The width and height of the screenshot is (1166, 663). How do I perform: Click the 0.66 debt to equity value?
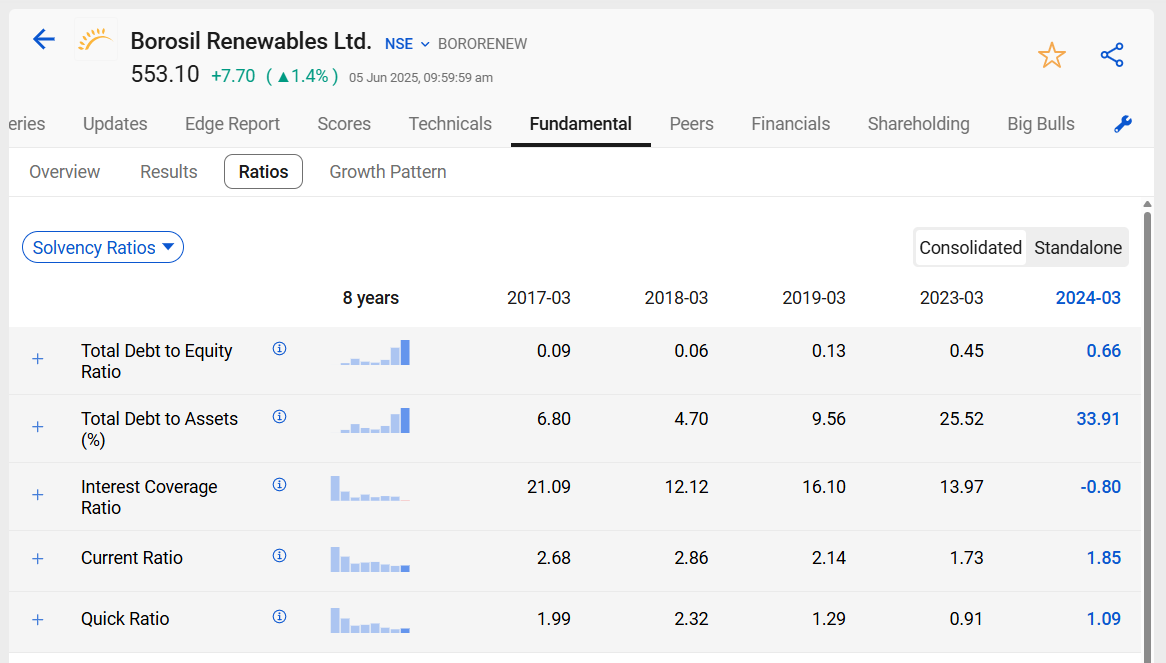coord(1104,351)
